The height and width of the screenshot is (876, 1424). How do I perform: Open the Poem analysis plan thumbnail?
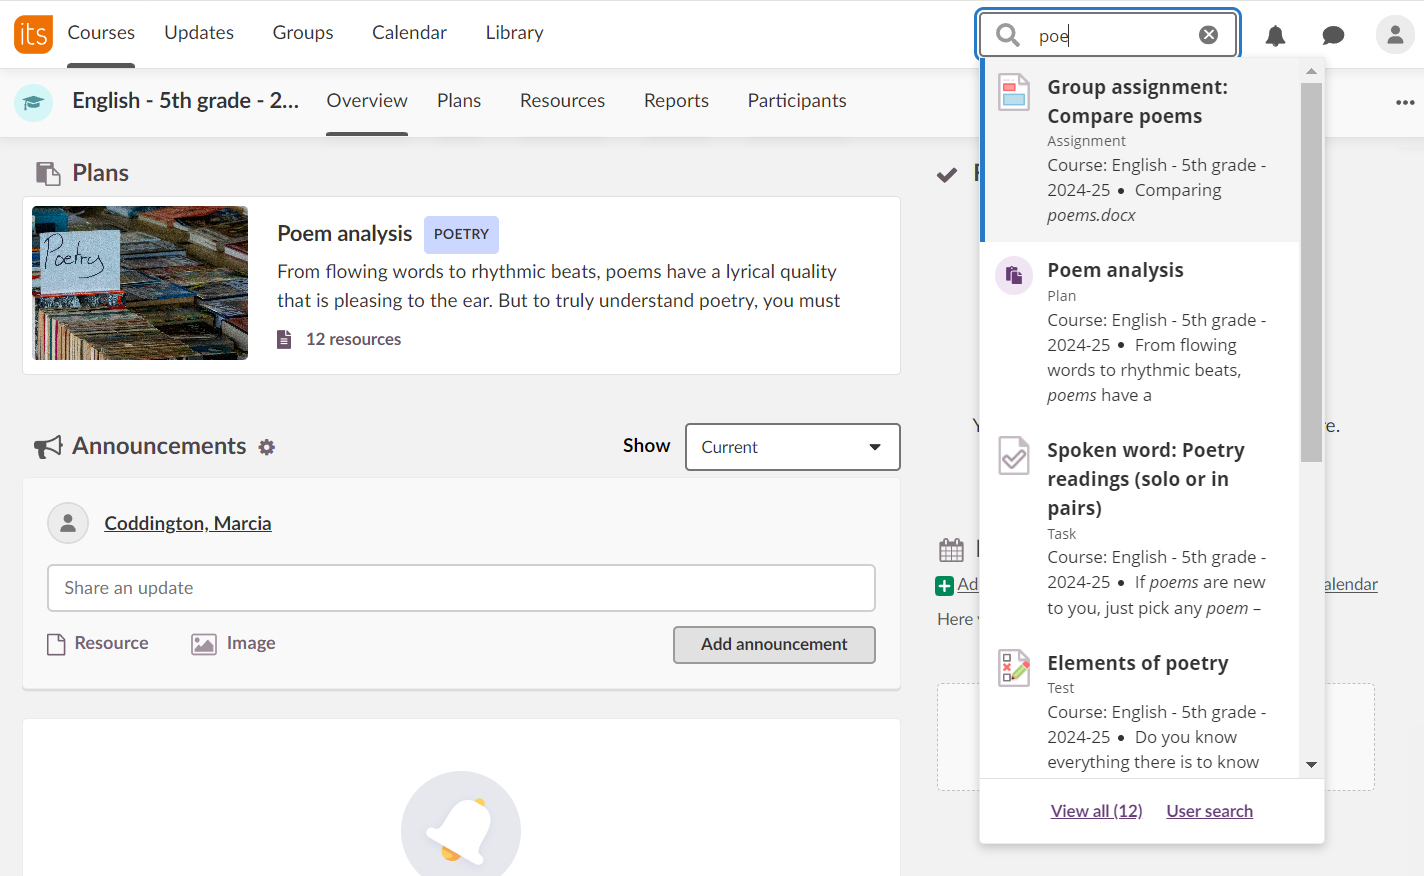point(140,283)
